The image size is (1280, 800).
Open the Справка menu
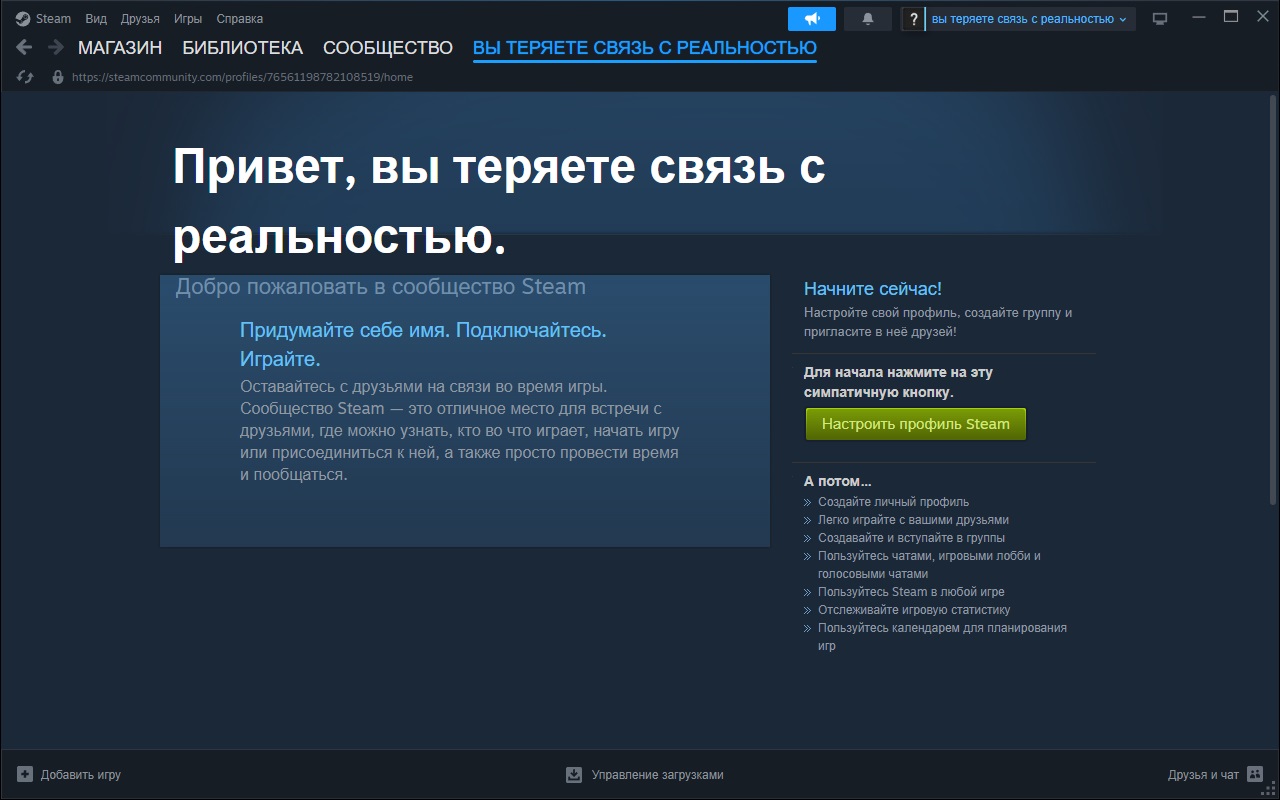click(x=240, y=19)
